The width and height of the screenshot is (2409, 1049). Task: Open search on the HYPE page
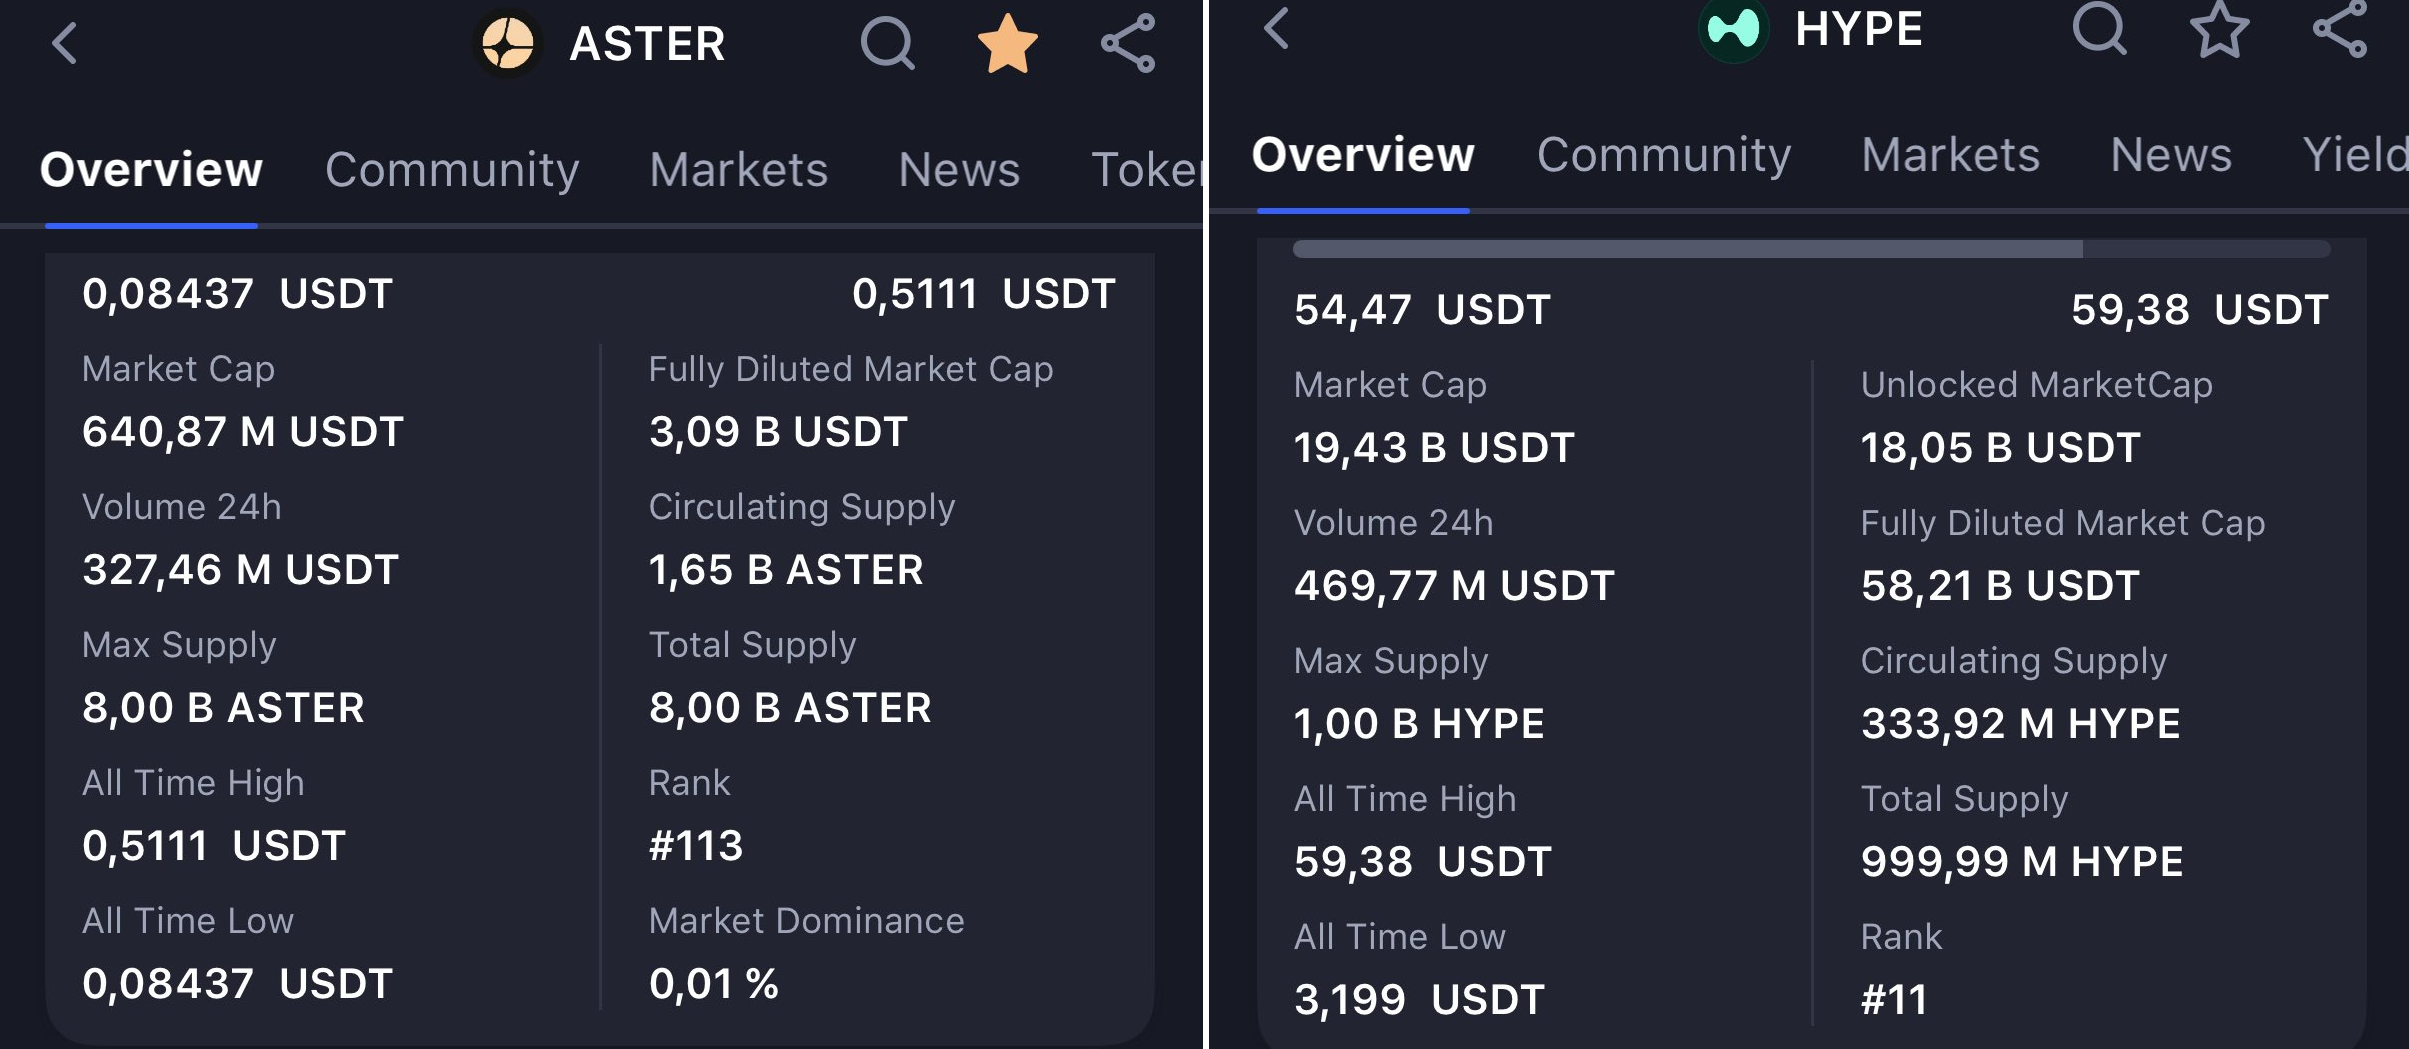pyautogui.click(x=2098, y=32)
